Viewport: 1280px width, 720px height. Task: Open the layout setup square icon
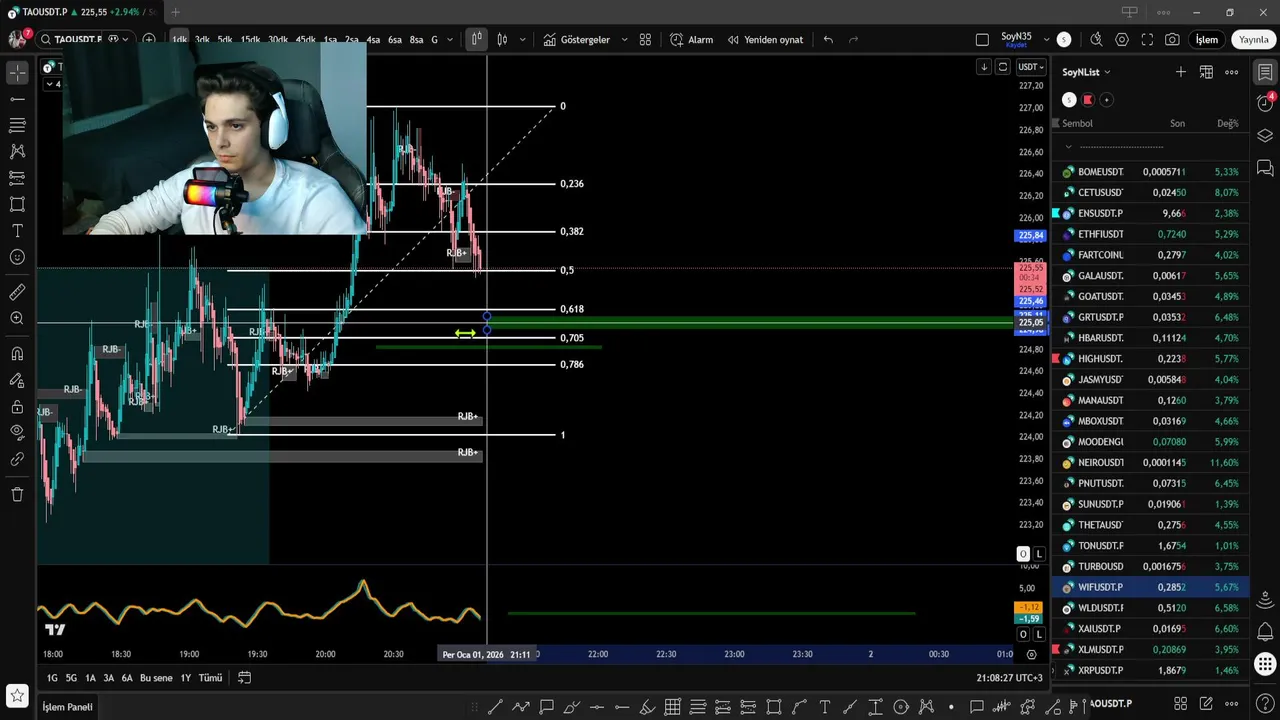[982, 40]
